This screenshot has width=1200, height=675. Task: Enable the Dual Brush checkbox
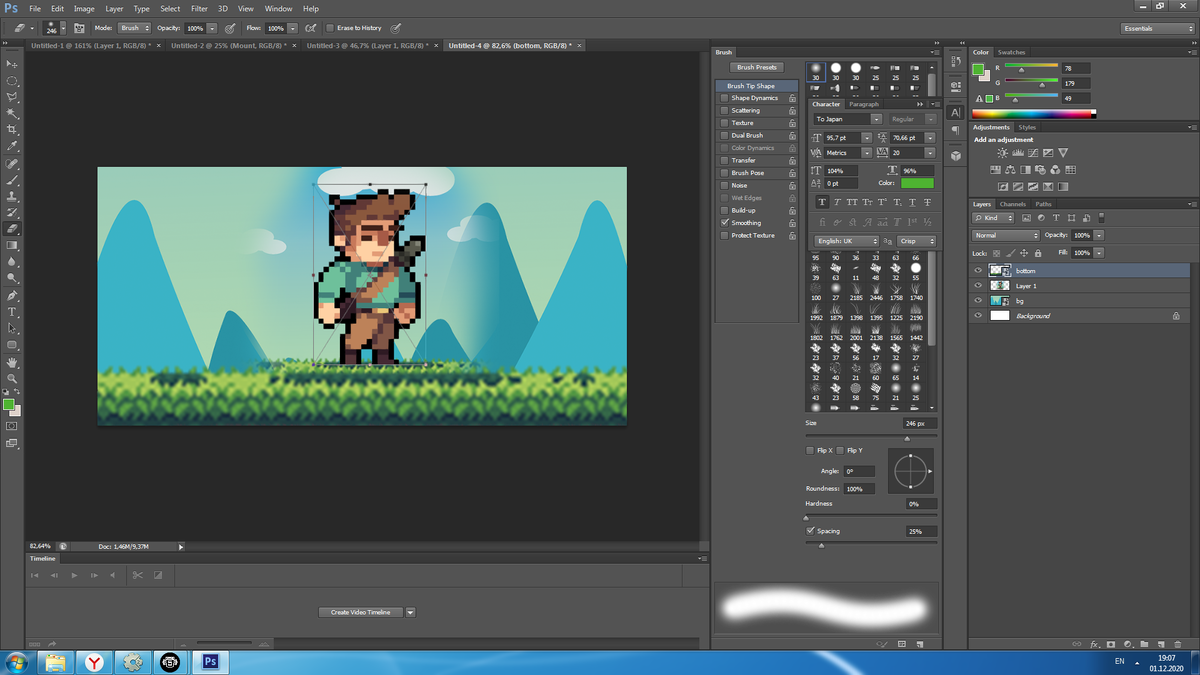(x=724, y=136)
